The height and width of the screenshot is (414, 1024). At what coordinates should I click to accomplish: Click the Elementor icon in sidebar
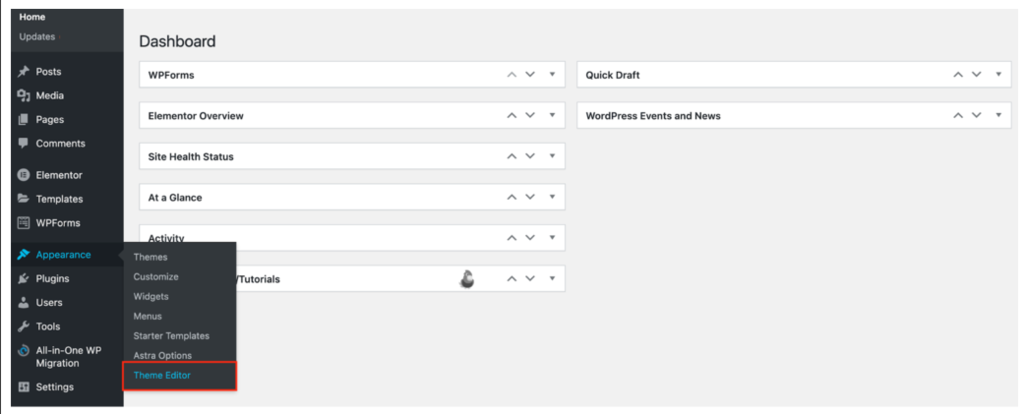(24, 175)
